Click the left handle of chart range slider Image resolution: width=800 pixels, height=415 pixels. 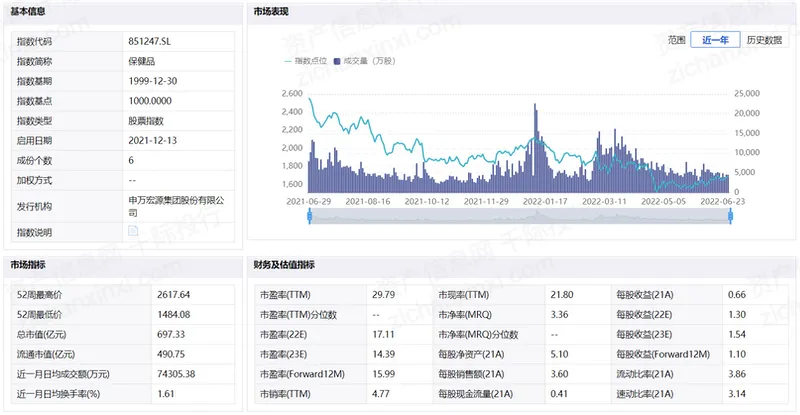pos(310,216)
